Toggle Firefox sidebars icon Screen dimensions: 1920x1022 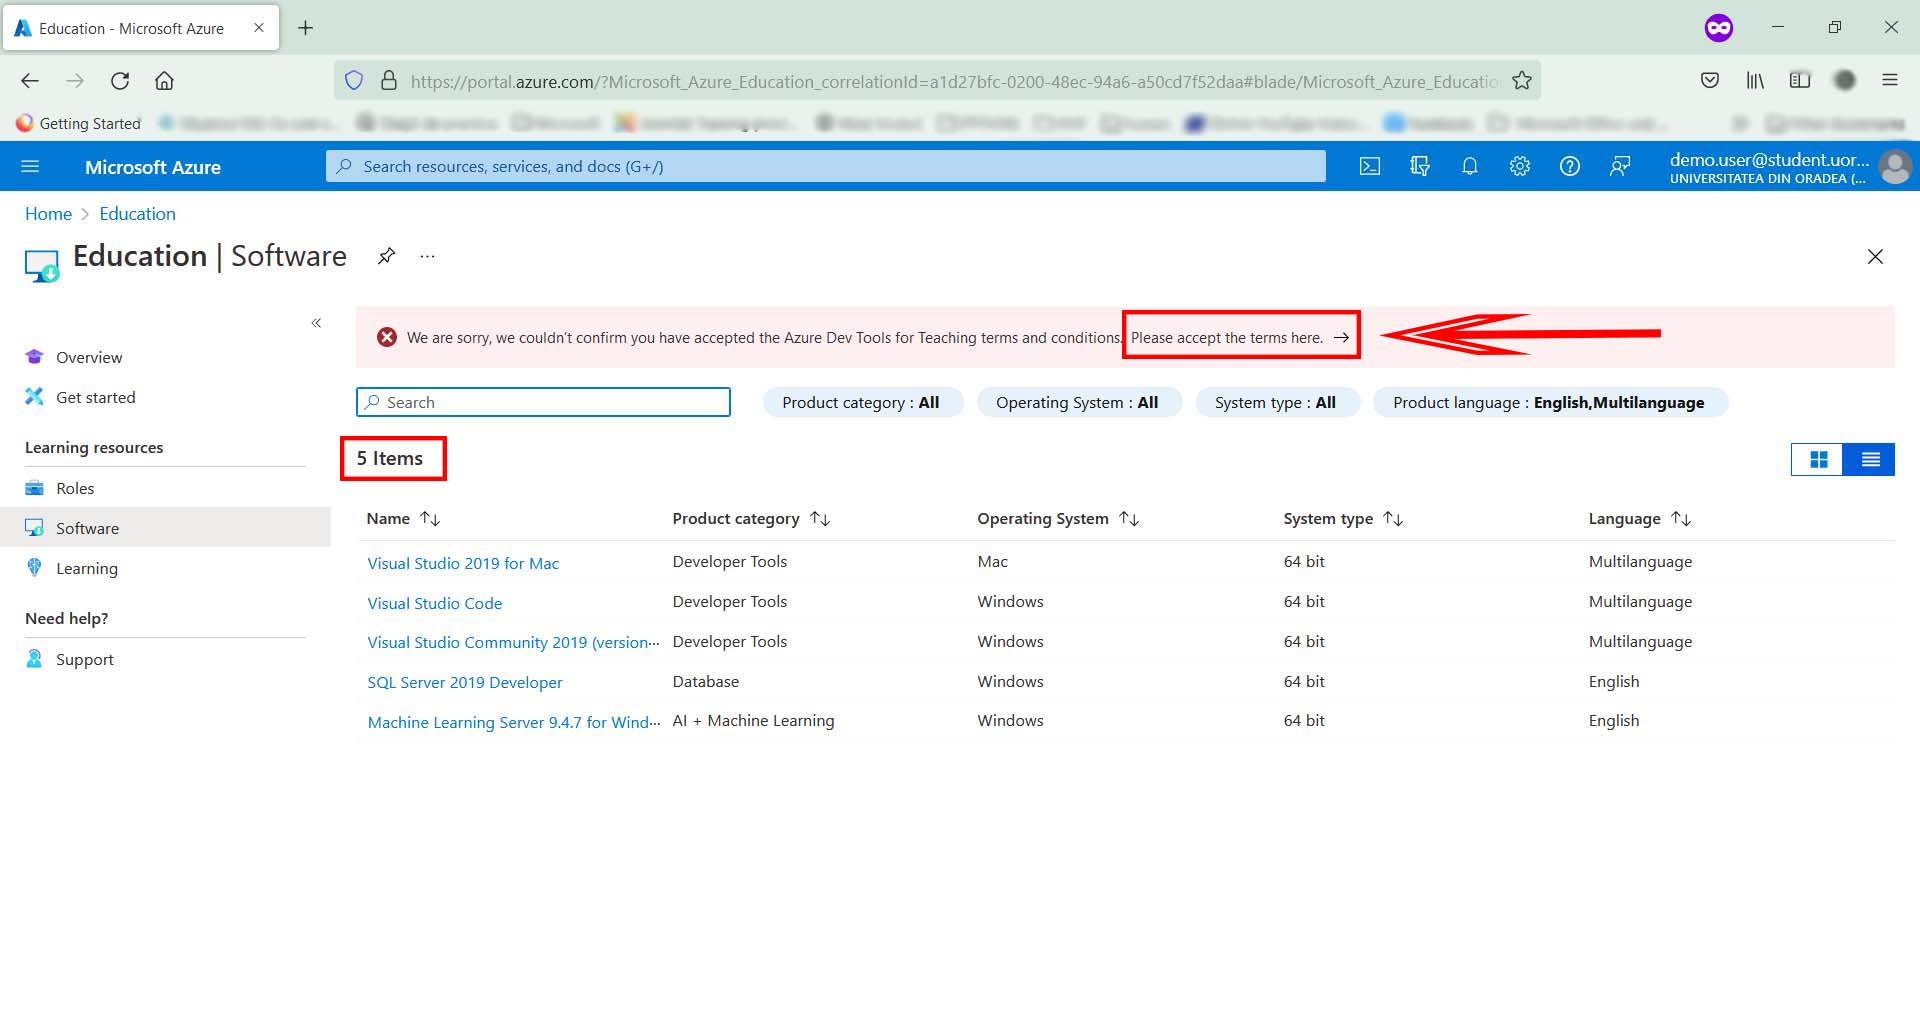tap(1800, 80)
